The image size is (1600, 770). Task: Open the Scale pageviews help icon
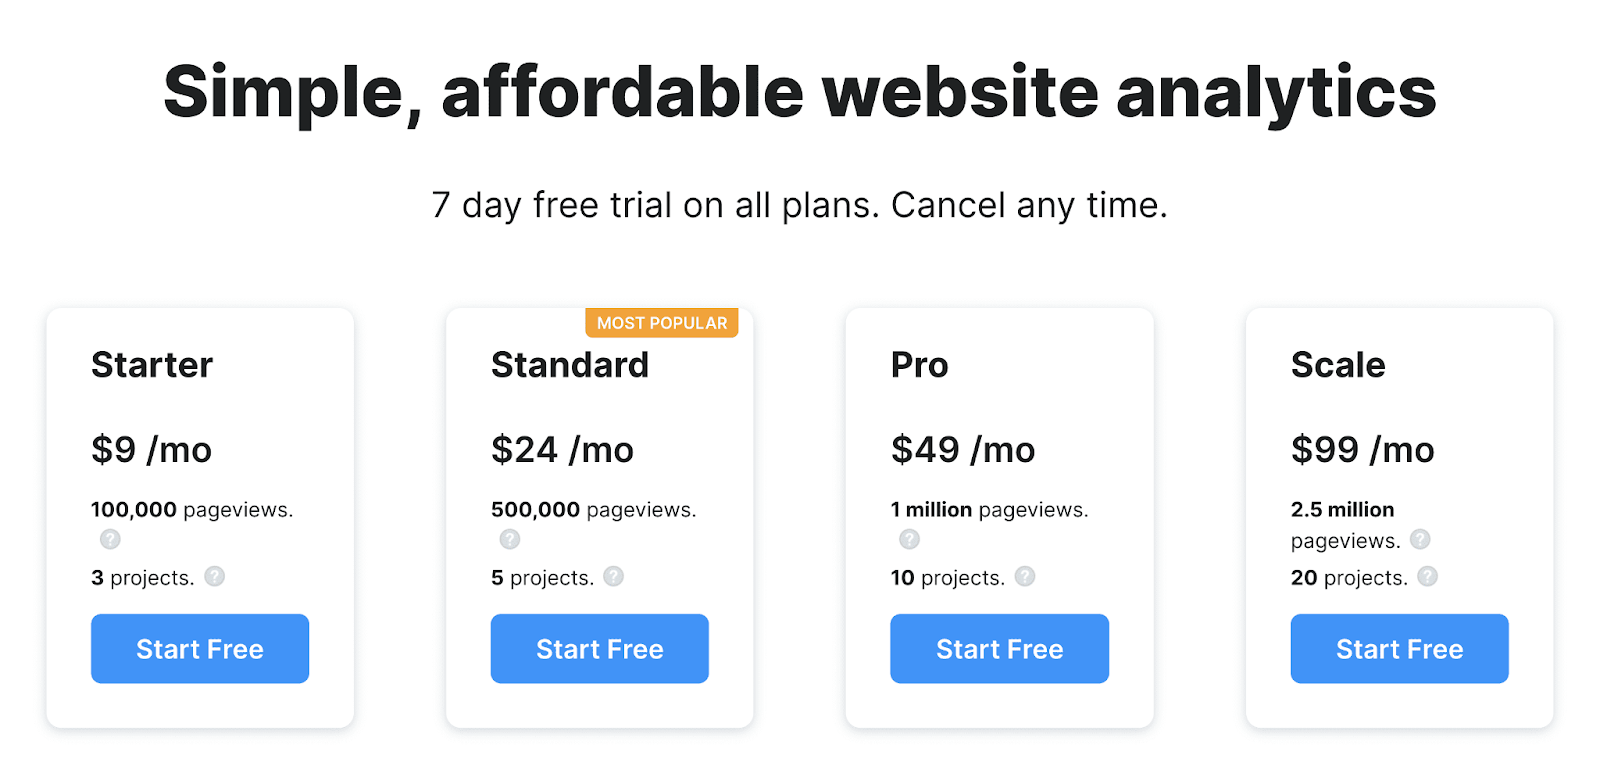(1421, 539)
